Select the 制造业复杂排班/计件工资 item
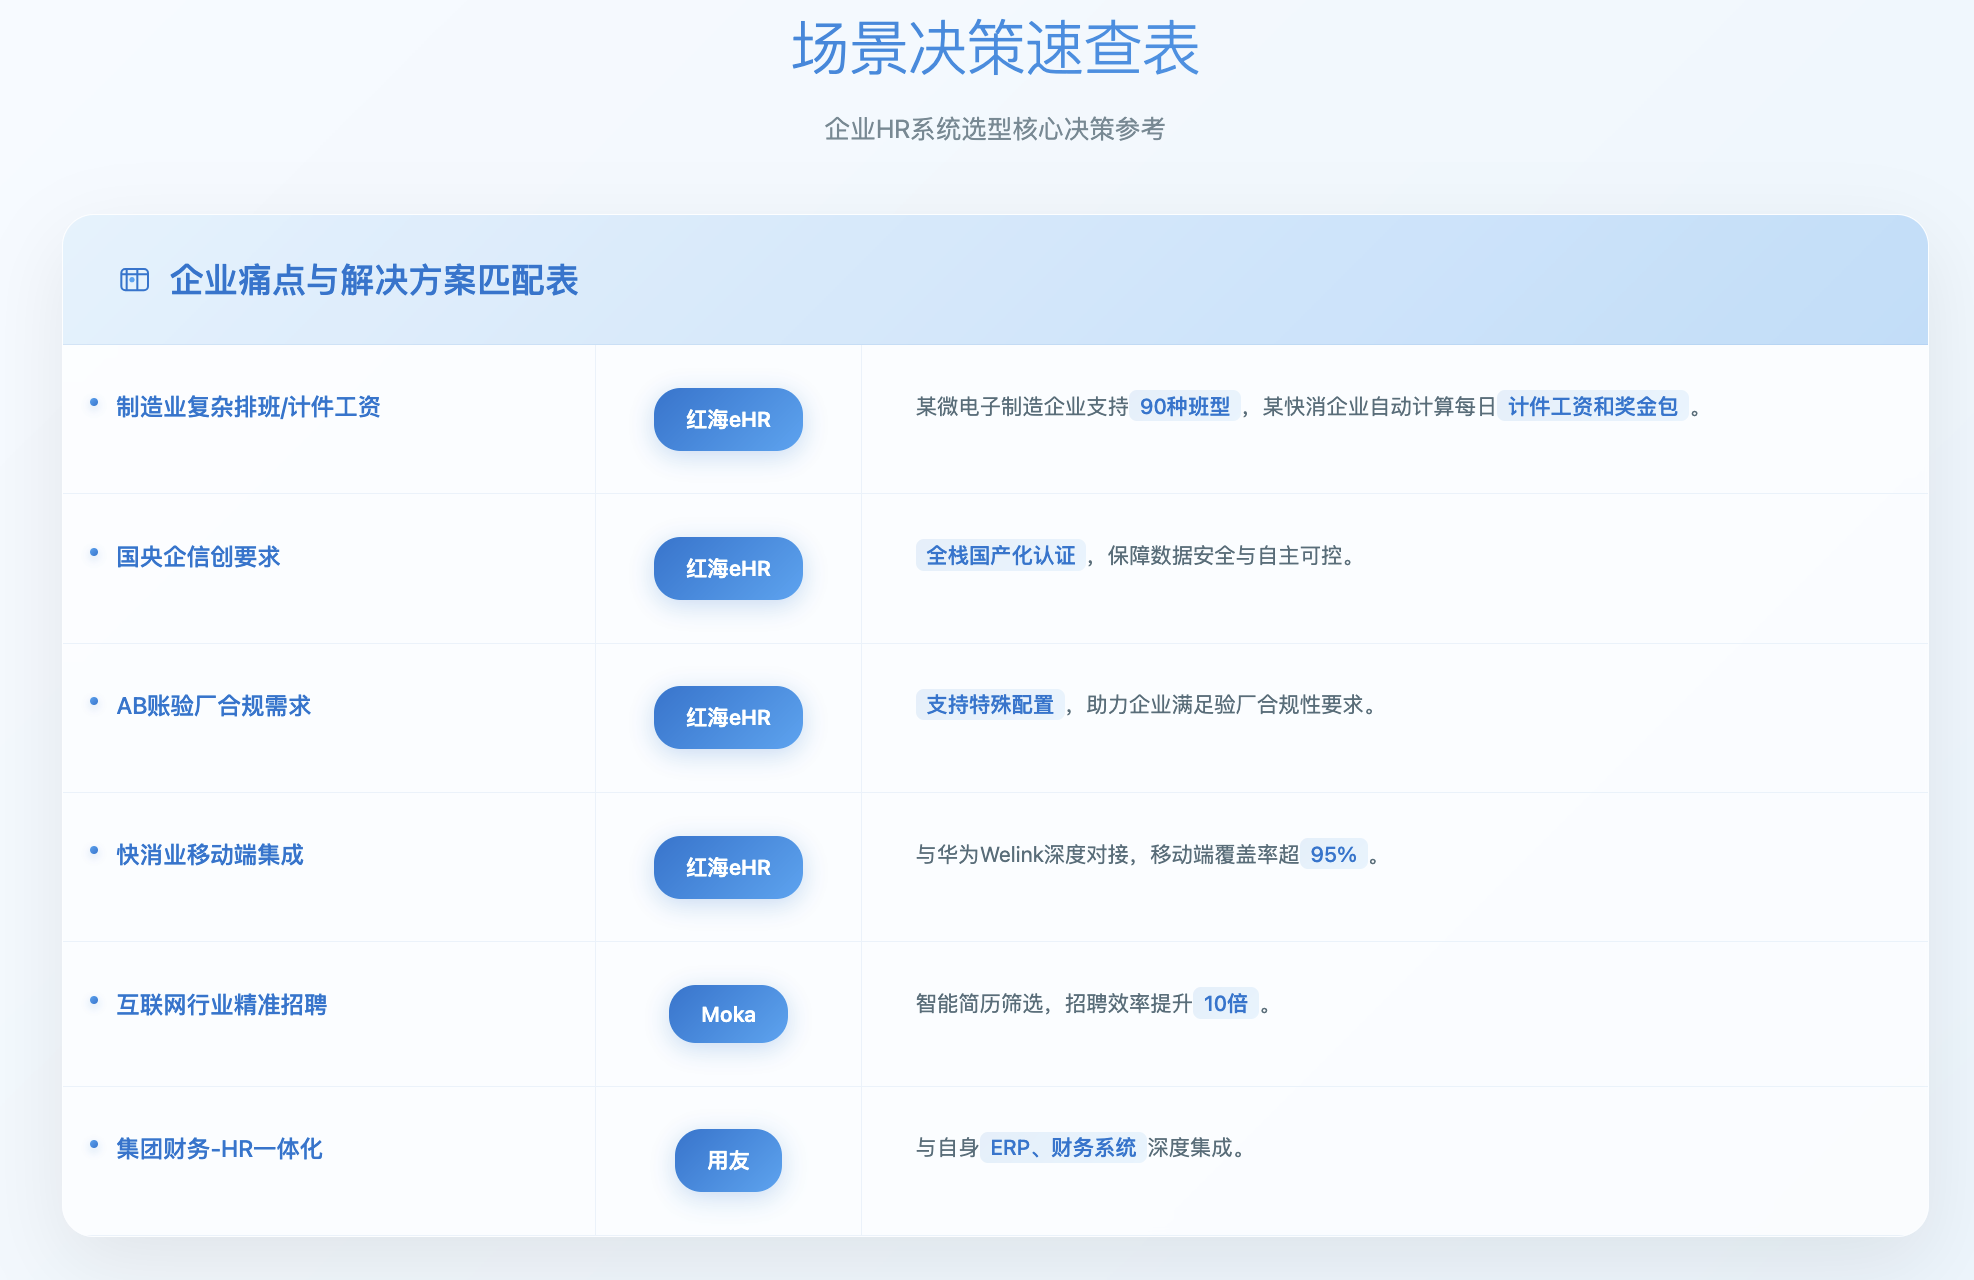 [x=248, y=407]
